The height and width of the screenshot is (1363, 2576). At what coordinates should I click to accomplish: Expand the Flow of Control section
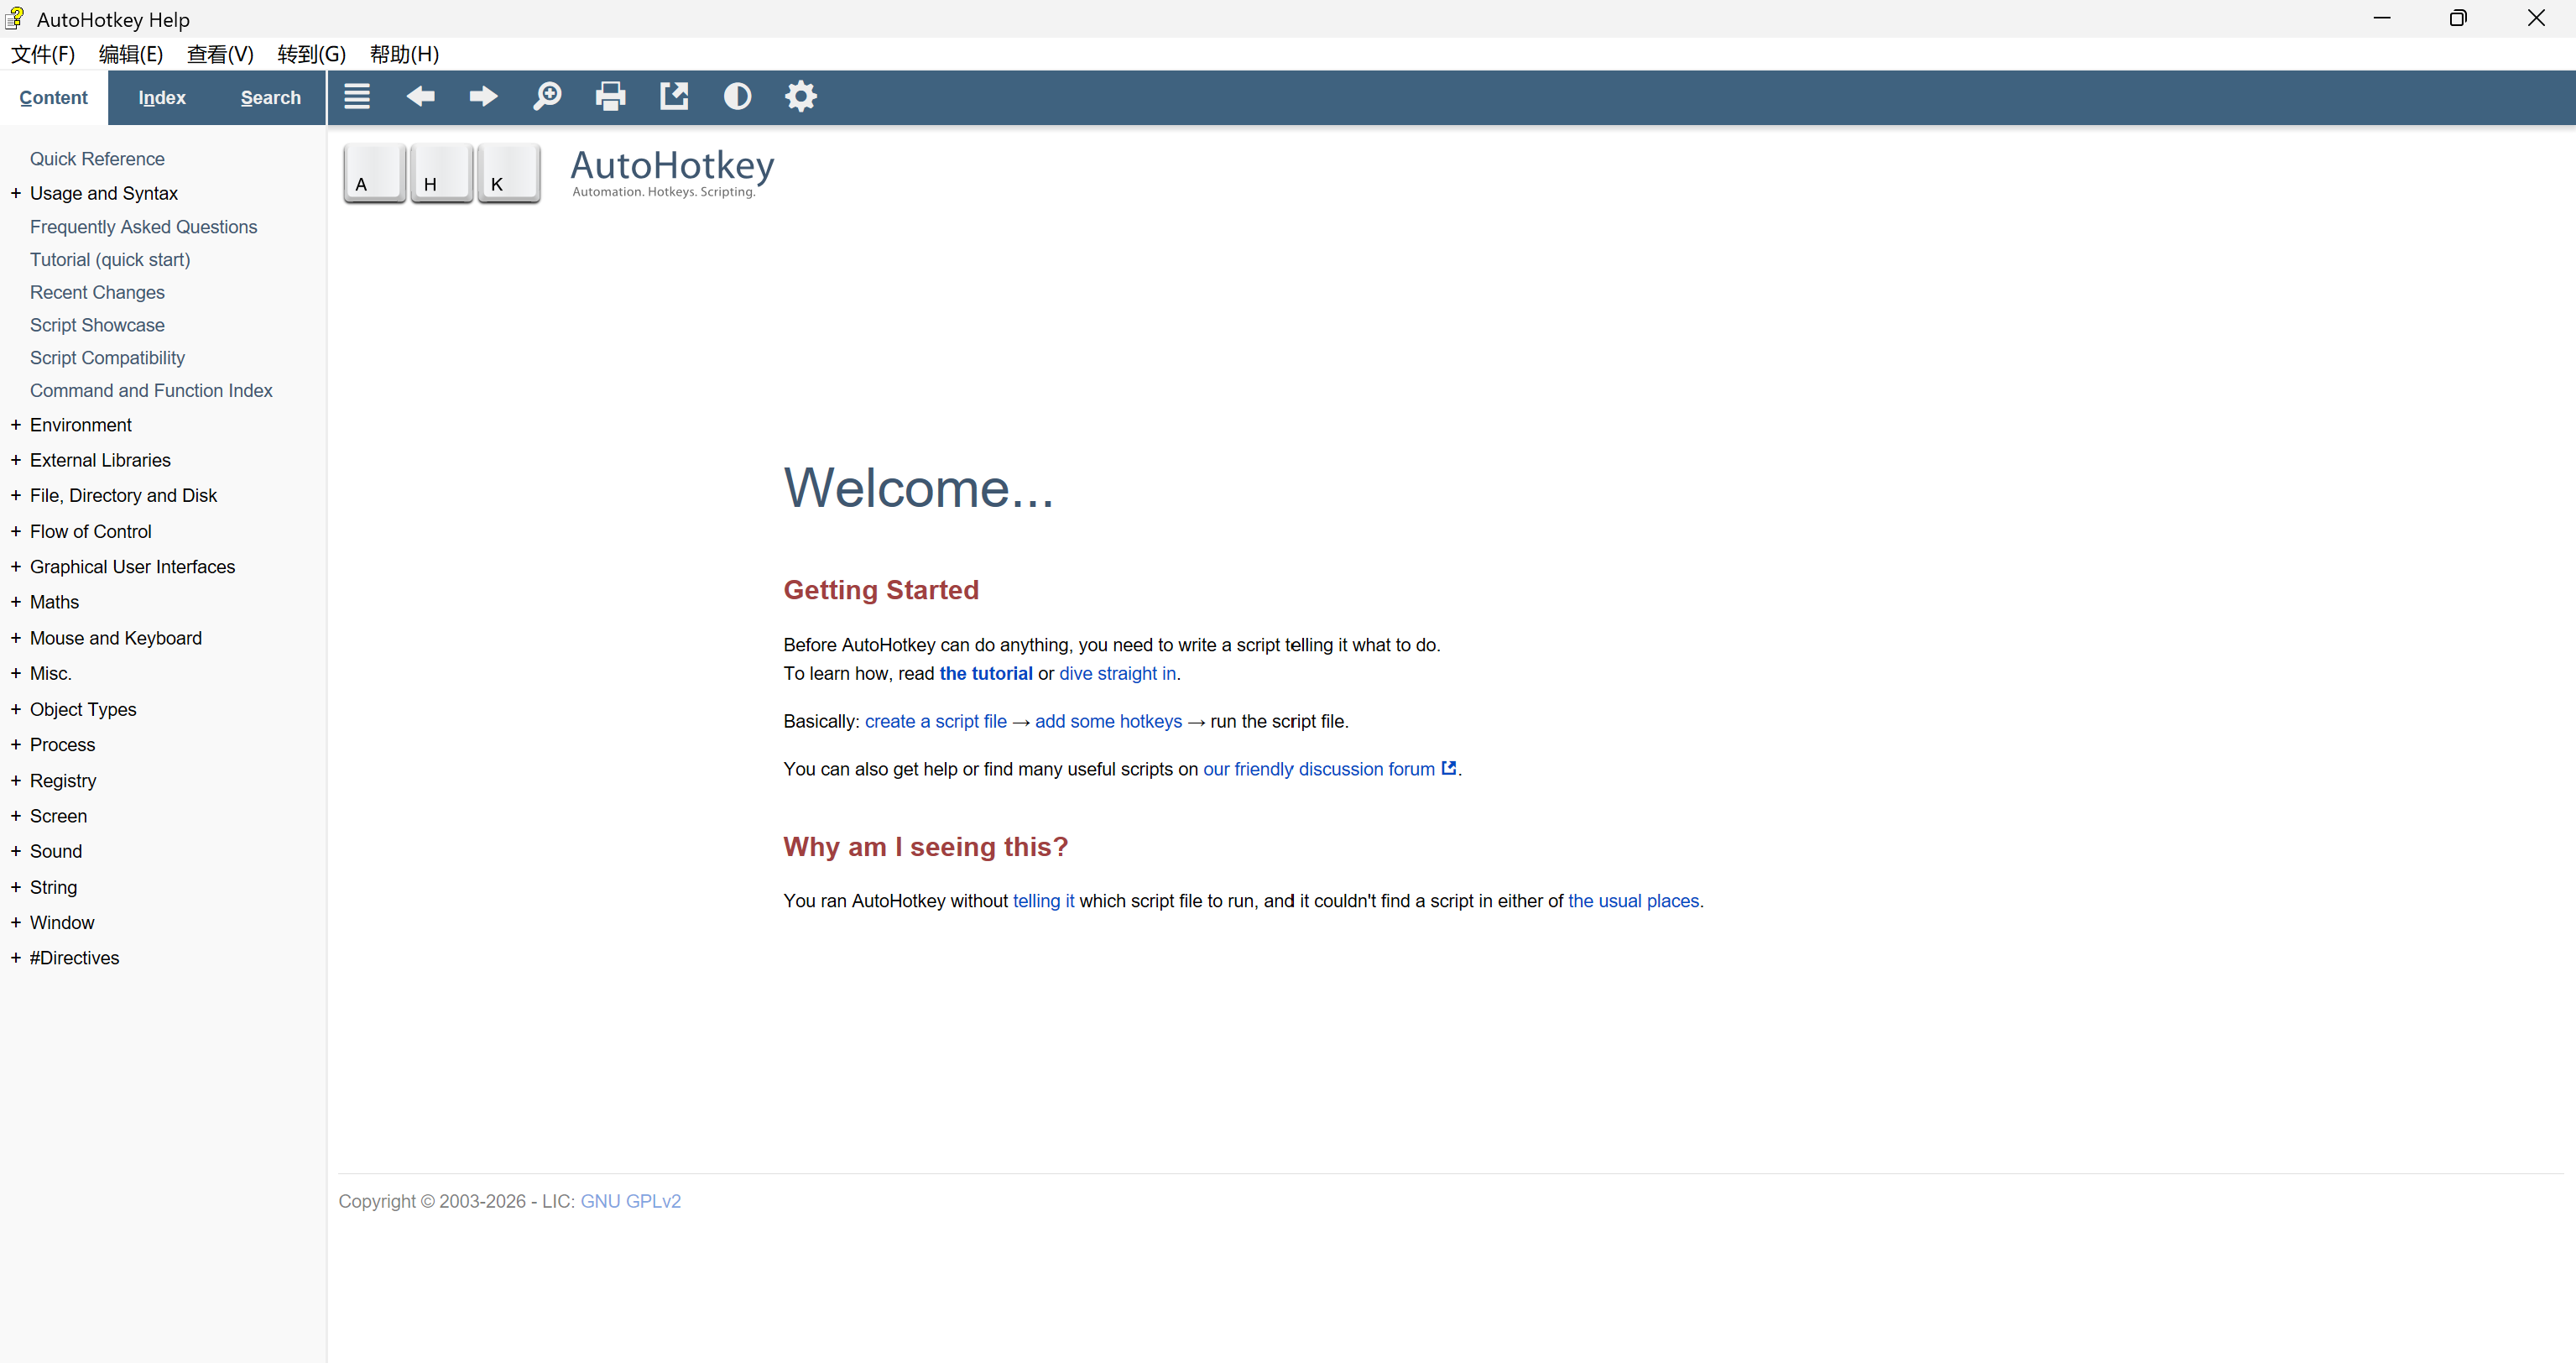point(16,531)
